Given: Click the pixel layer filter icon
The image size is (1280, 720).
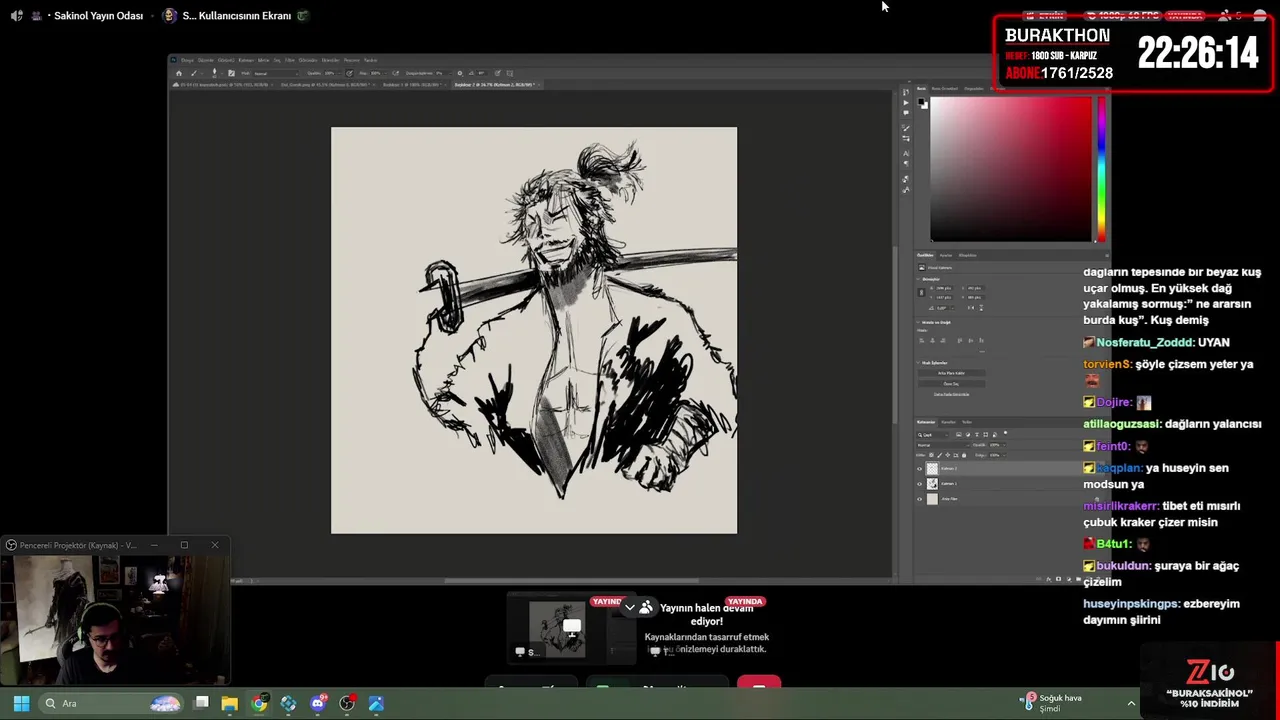Looking at the screenshot, I should (x=959, y=435).
